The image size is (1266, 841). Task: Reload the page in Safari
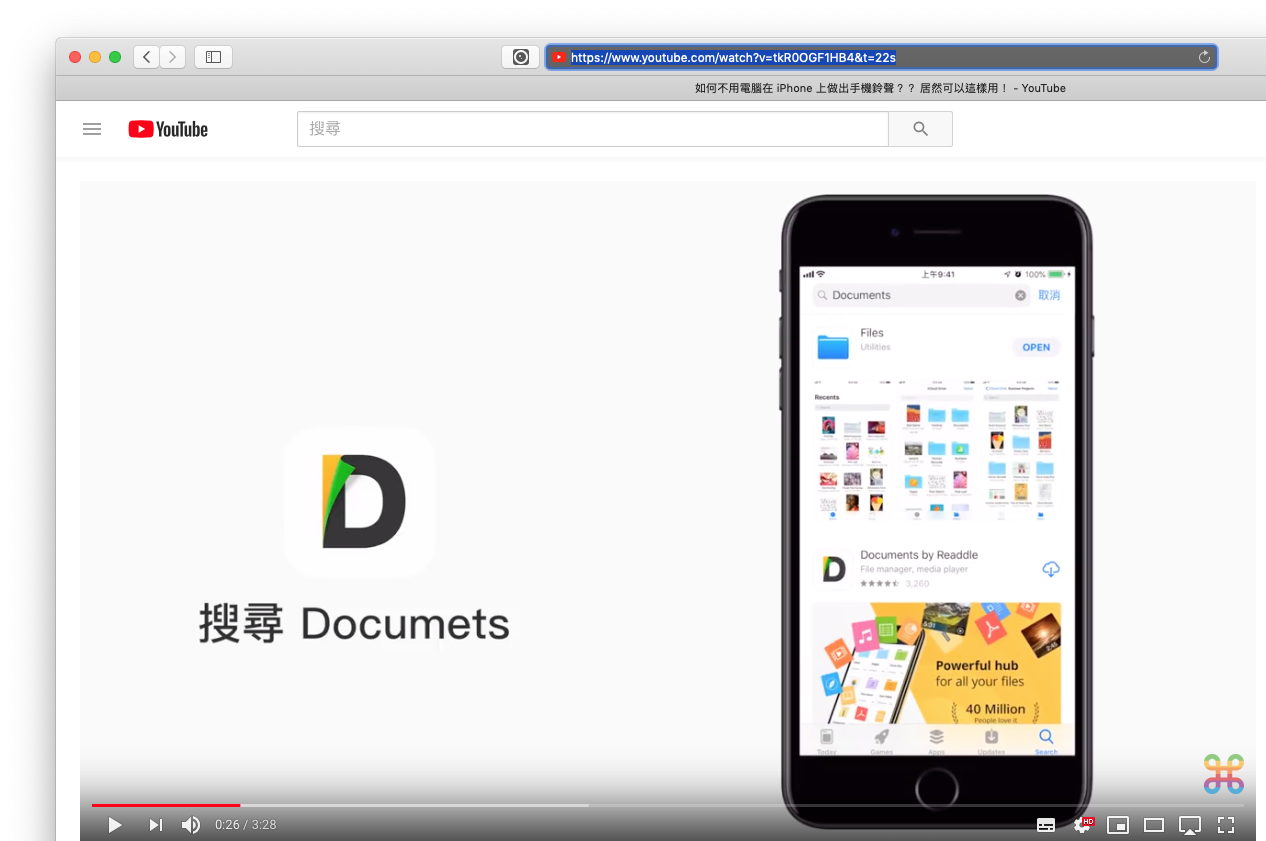coord(1204,57)
